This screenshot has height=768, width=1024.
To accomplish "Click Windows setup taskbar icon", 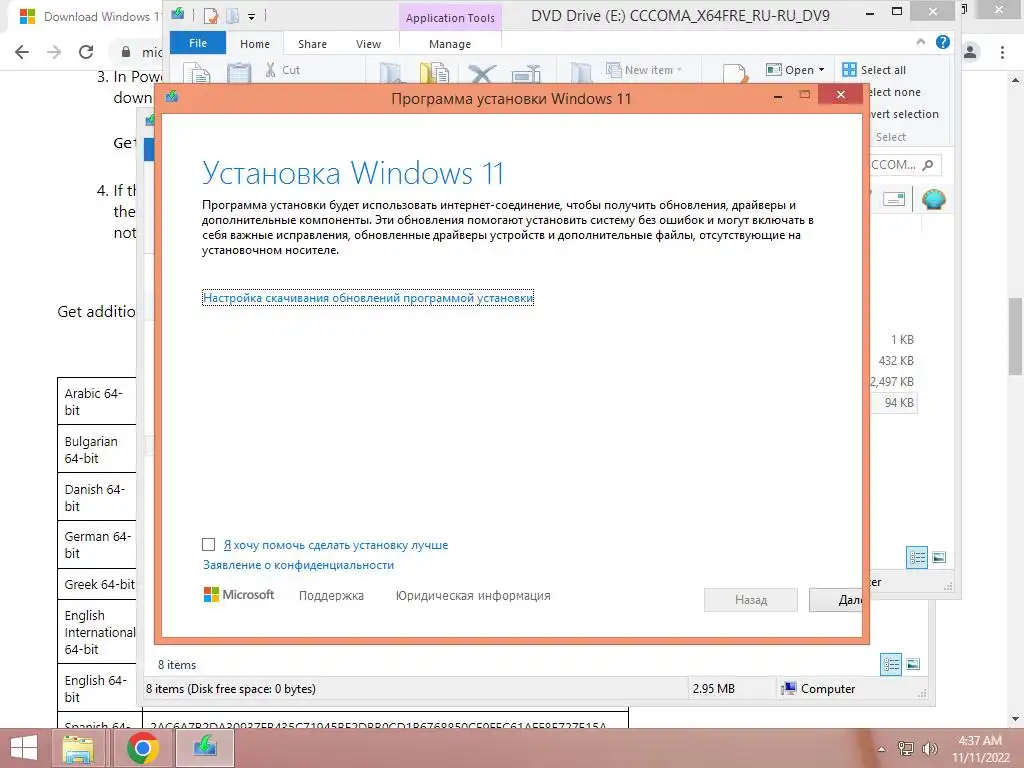I will pos(205,748).
